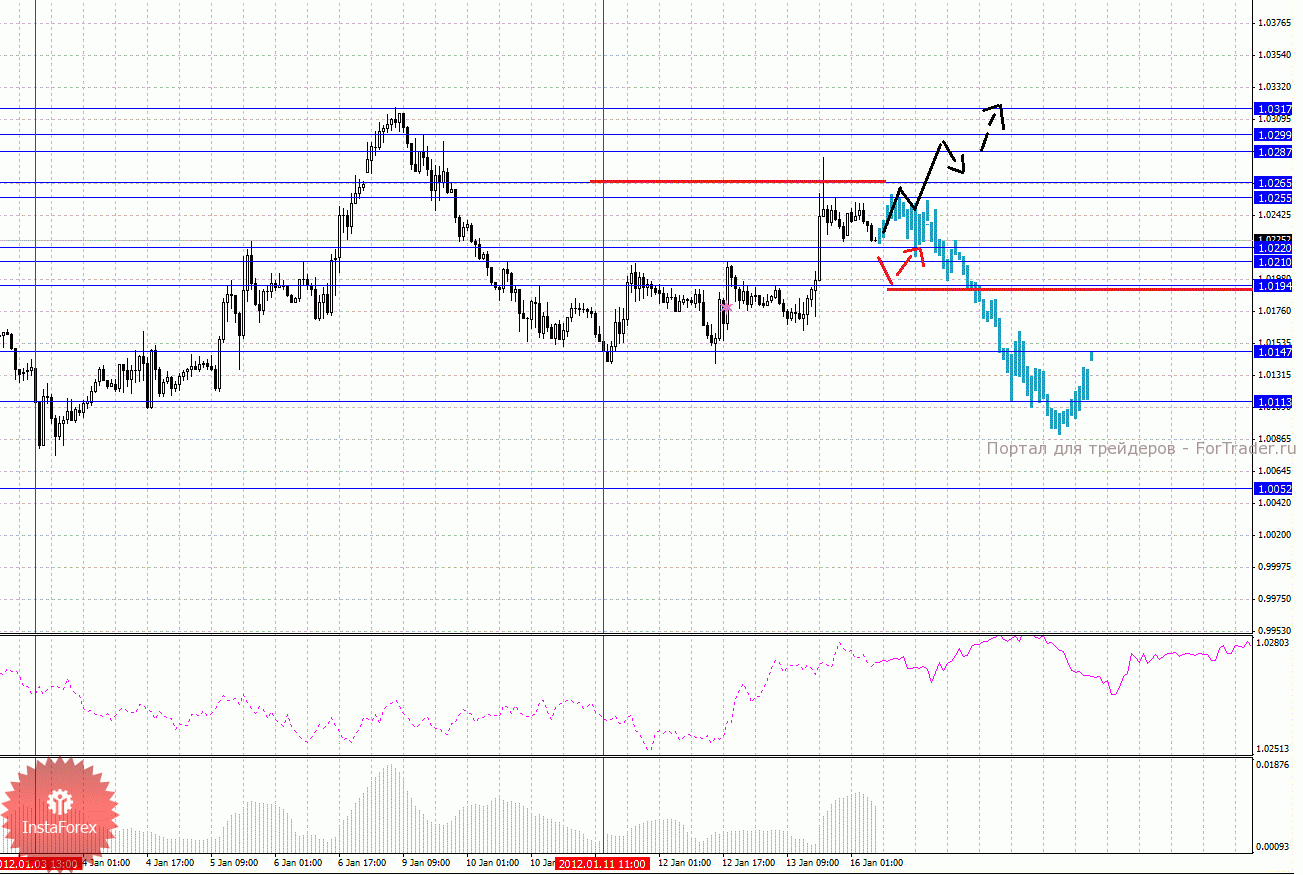This screenshot has width=1303, height=875.
Task: Click the red dashed arrow on the chart
Action: pyautogui.click(x=911, y=256)
